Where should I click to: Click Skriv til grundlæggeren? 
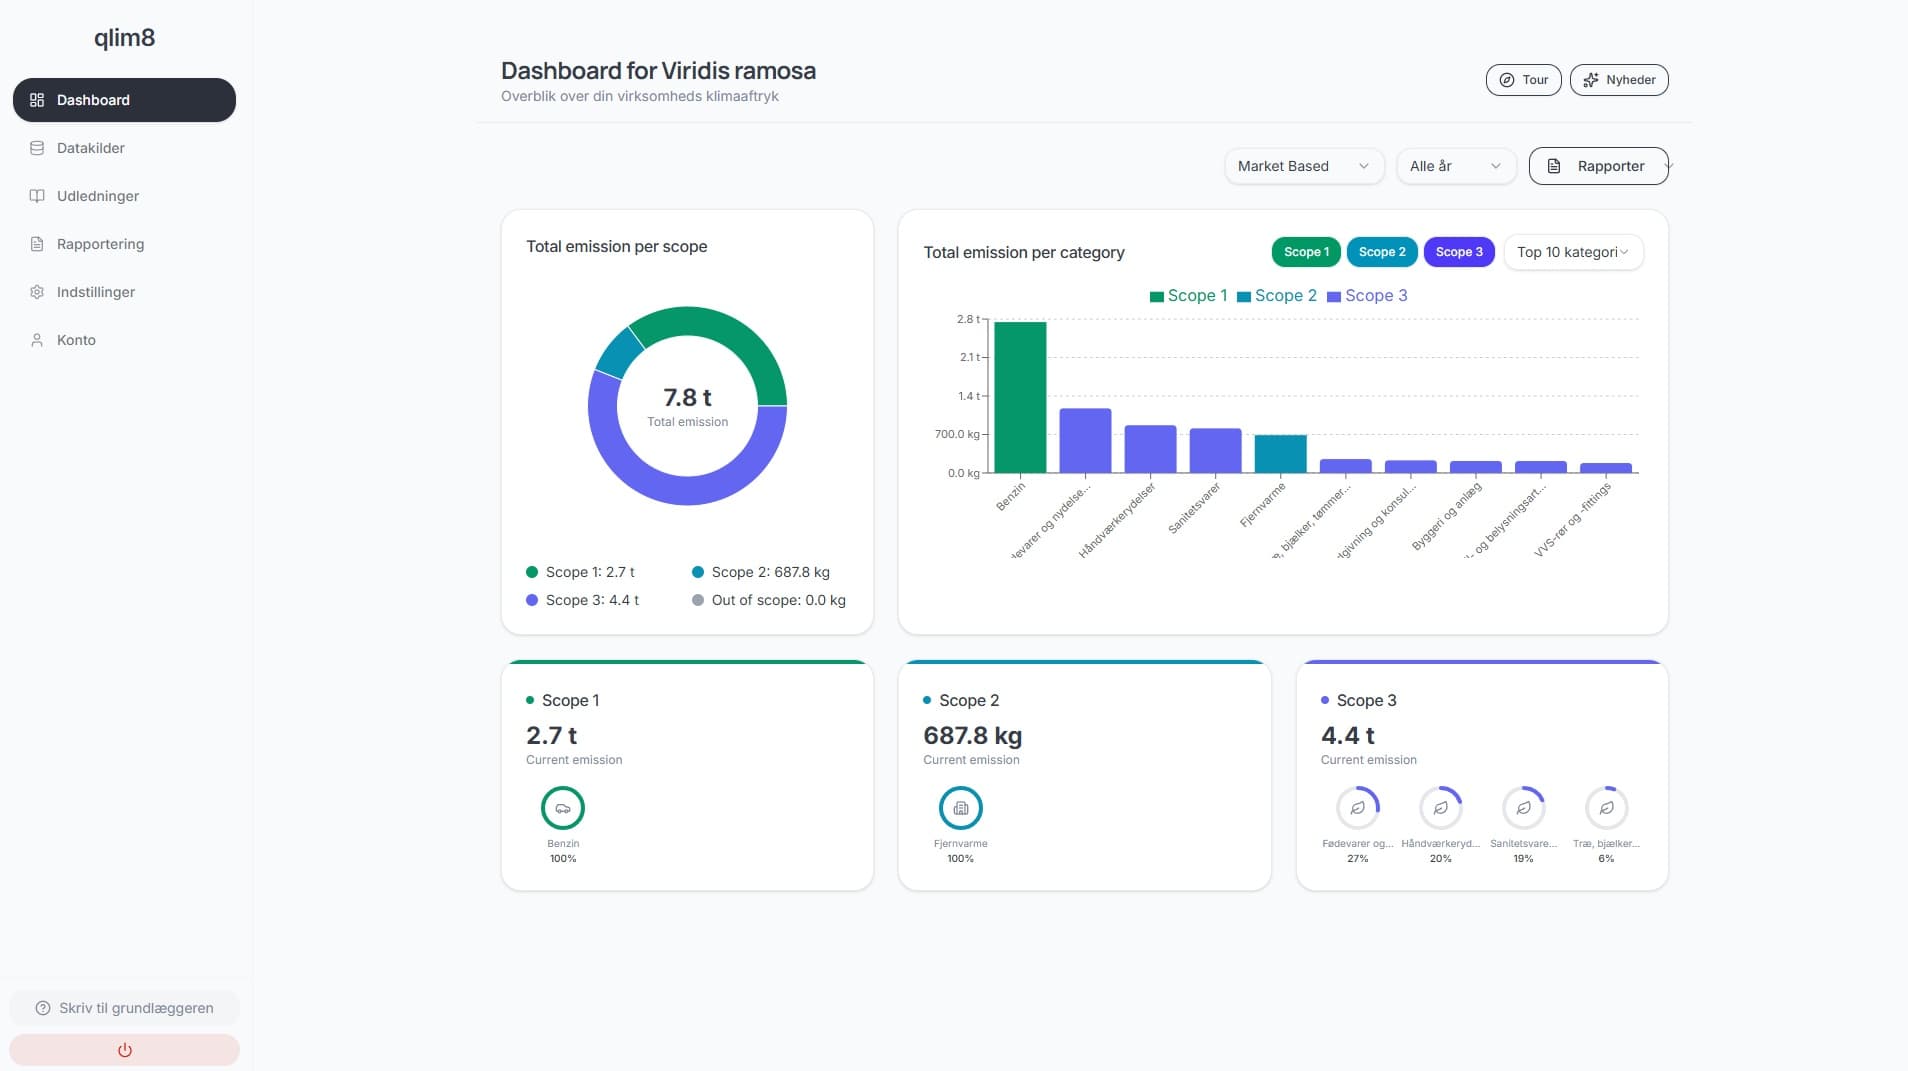[x=124, y=1008]
